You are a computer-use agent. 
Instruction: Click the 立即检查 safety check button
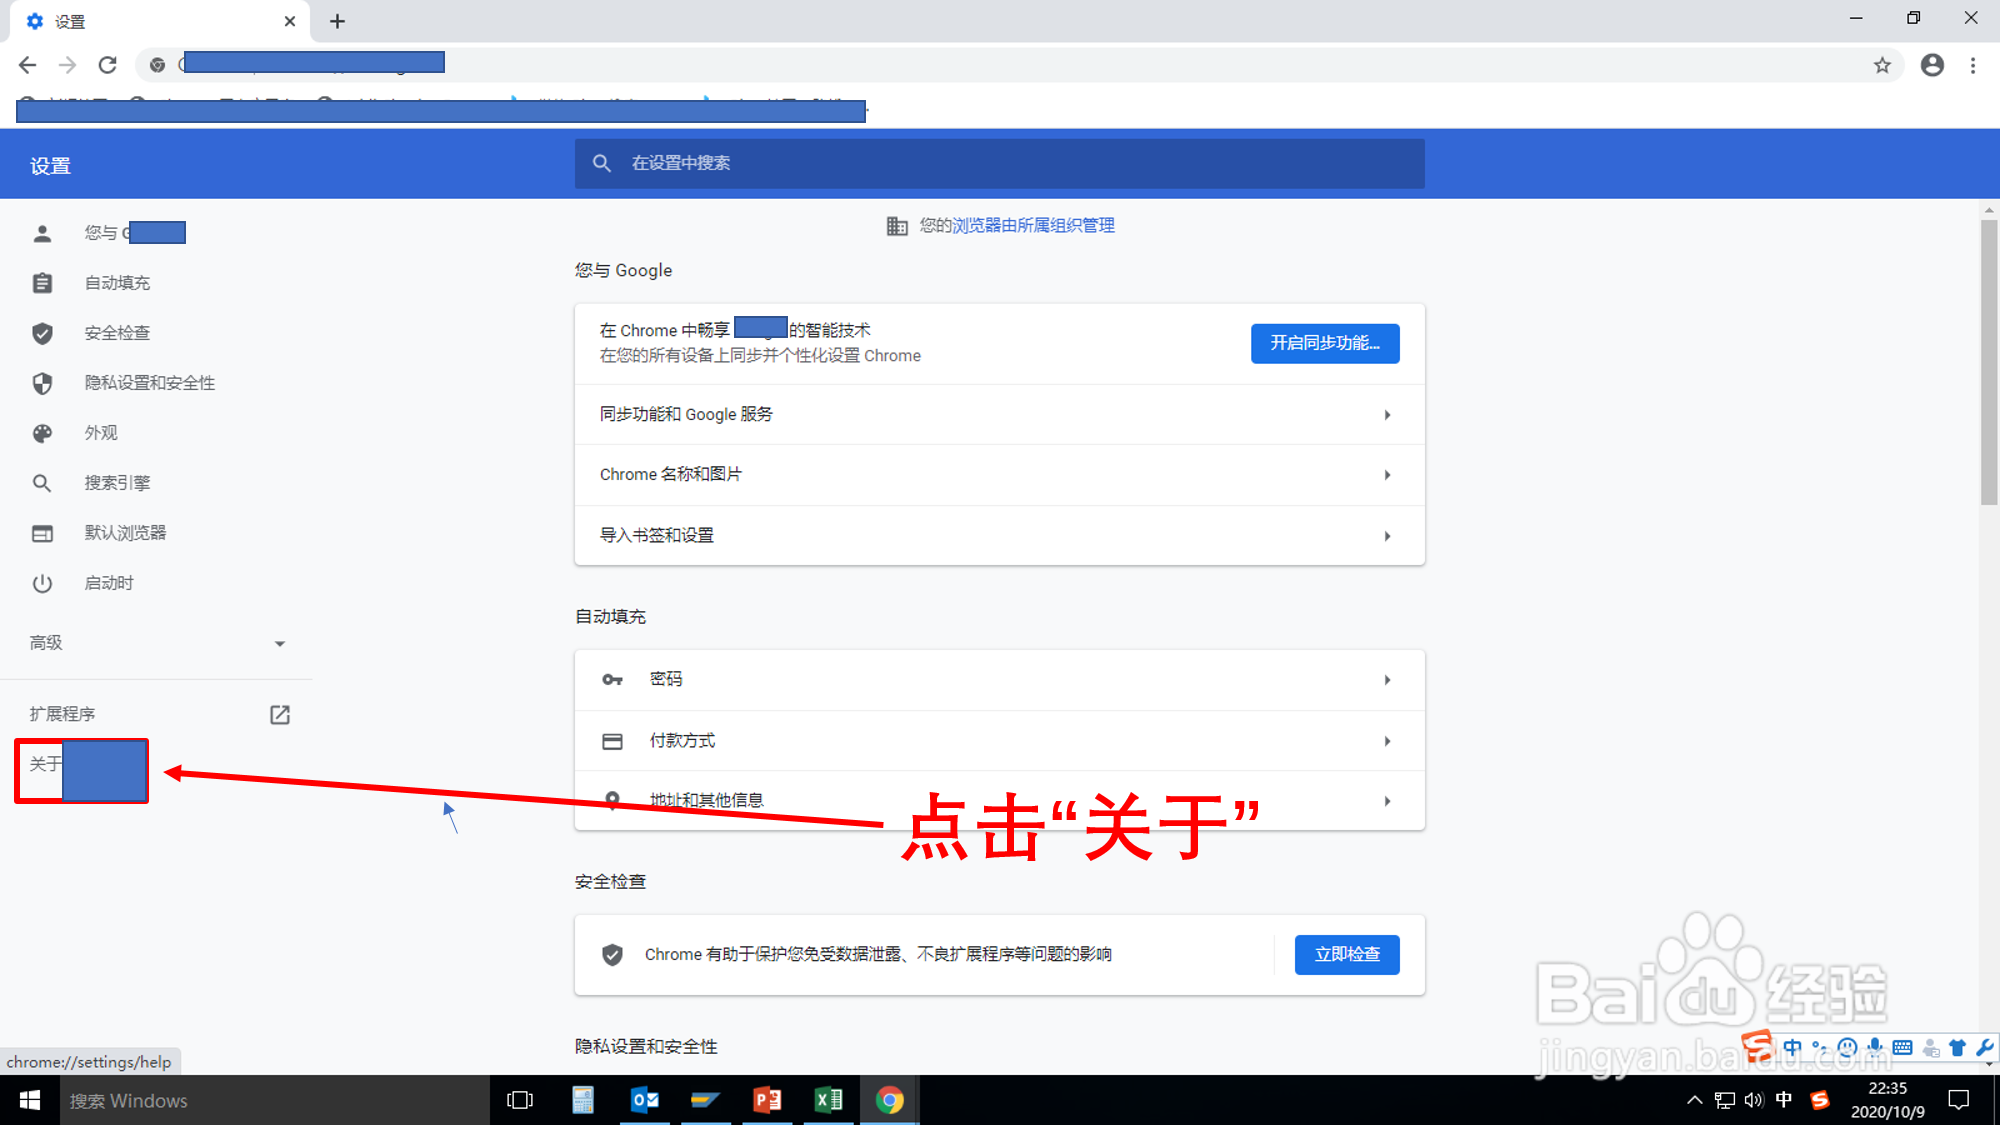point(1346,954)
